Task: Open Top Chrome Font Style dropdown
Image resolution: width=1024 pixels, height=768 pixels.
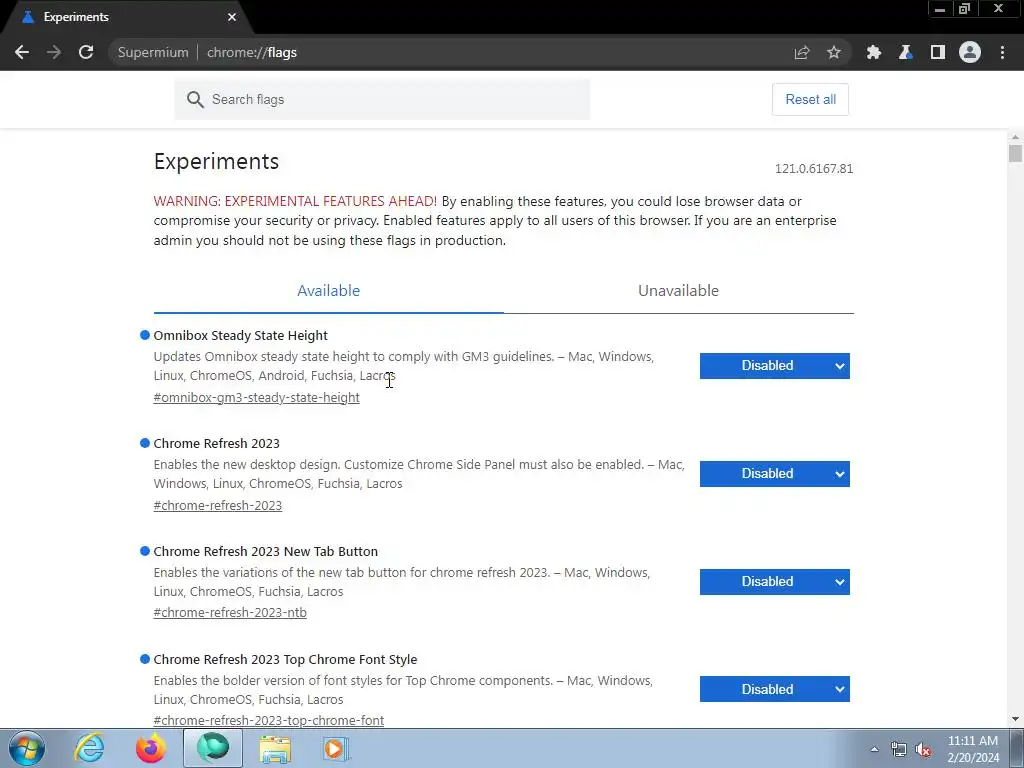Action: coord(775,689)
